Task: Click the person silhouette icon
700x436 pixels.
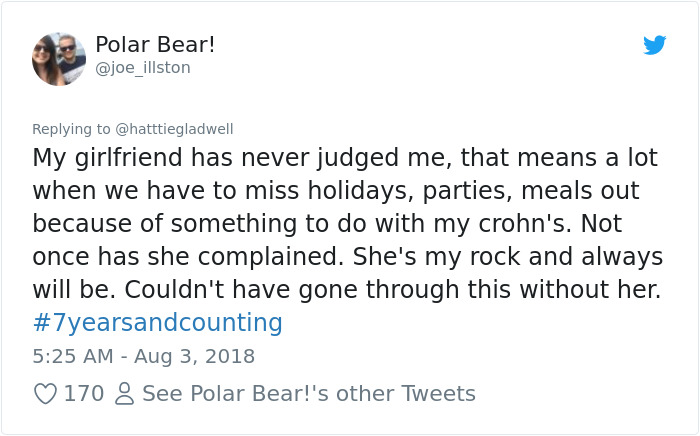Action: [124, 394]
